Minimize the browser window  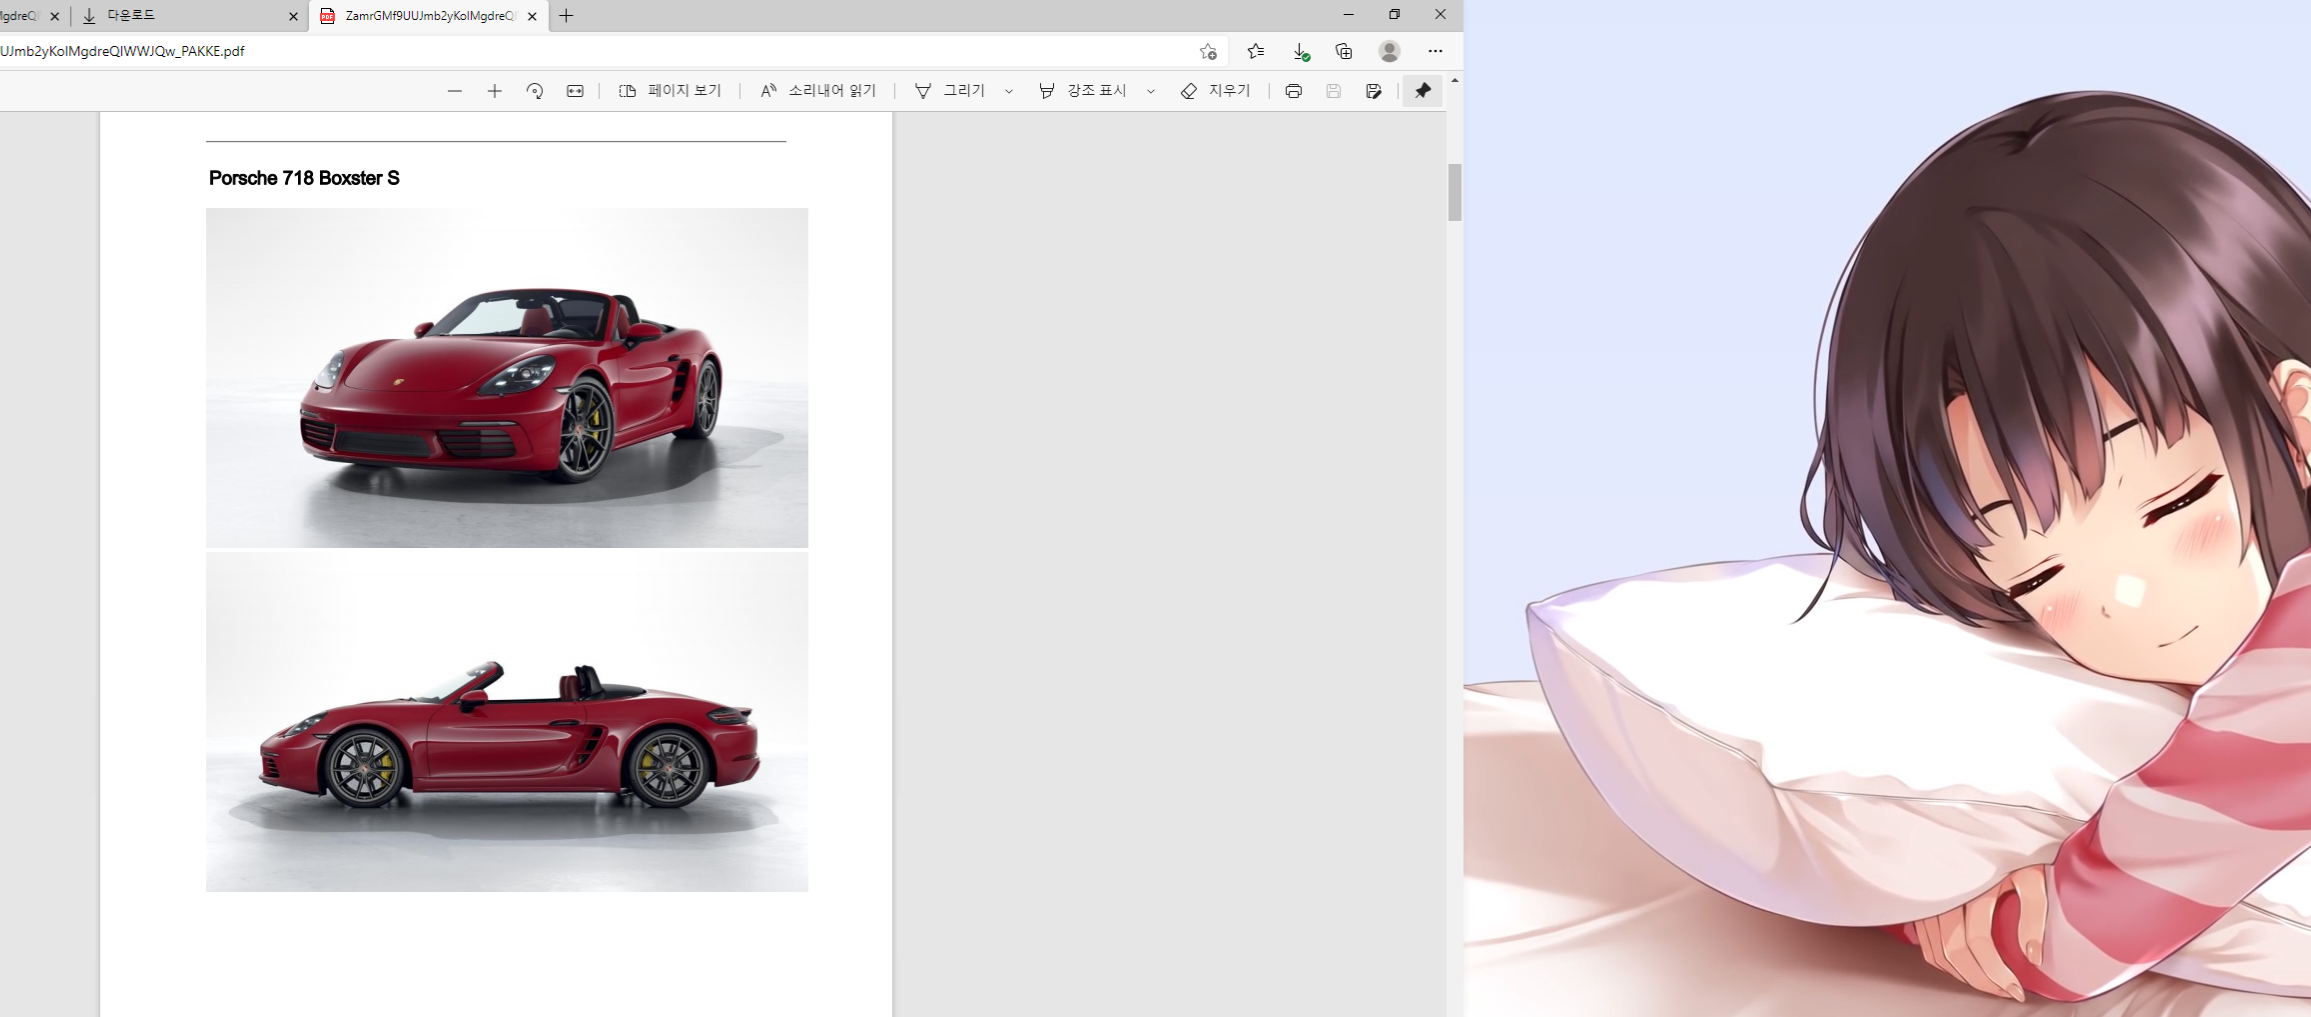point(1348,14)
